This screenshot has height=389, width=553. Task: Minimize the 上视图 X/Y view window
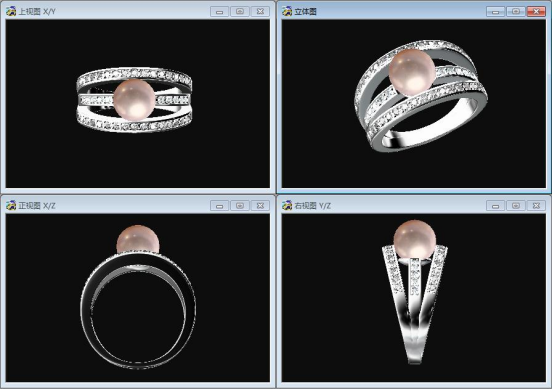219,12
